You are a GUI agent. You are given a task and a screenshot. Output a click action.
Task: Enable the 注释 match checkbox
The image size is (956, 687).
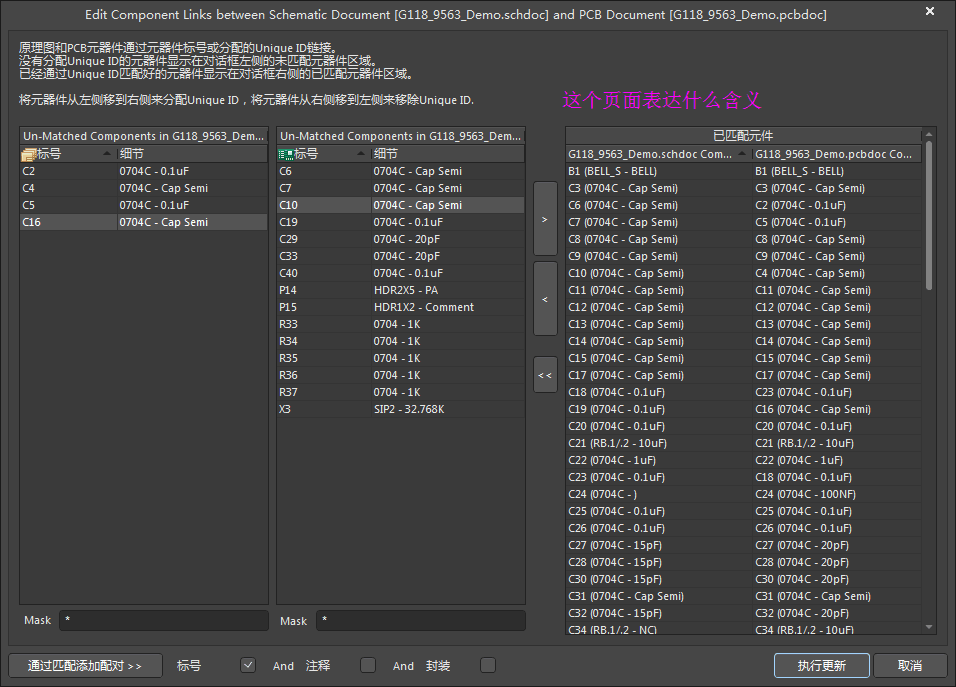pyautogui.click(x=368, y=665)
